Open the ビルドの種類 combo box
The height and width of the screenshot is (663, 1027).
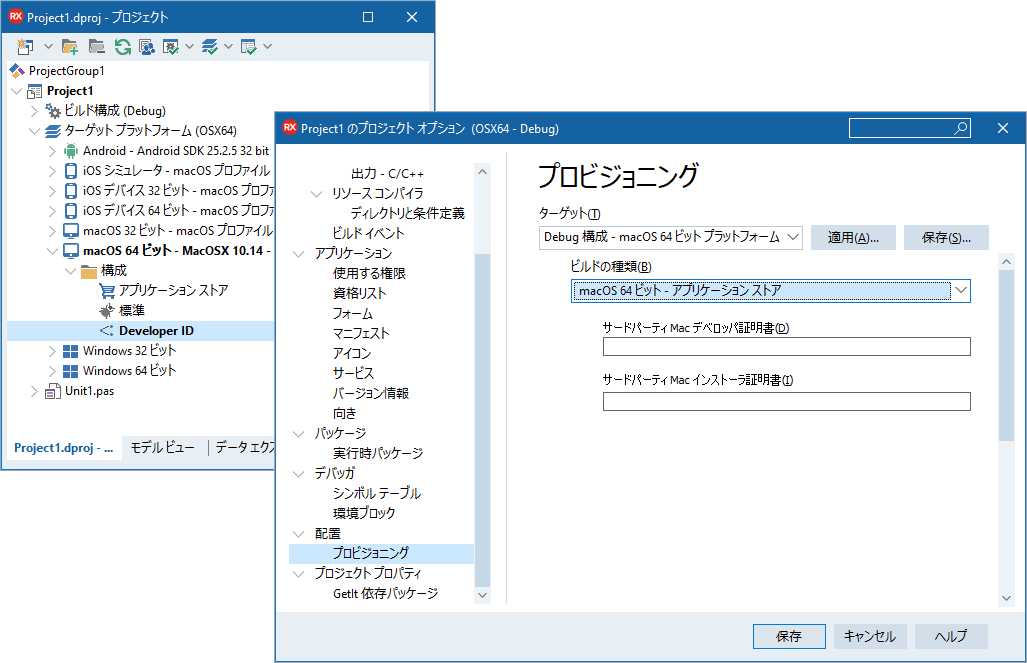771,290
